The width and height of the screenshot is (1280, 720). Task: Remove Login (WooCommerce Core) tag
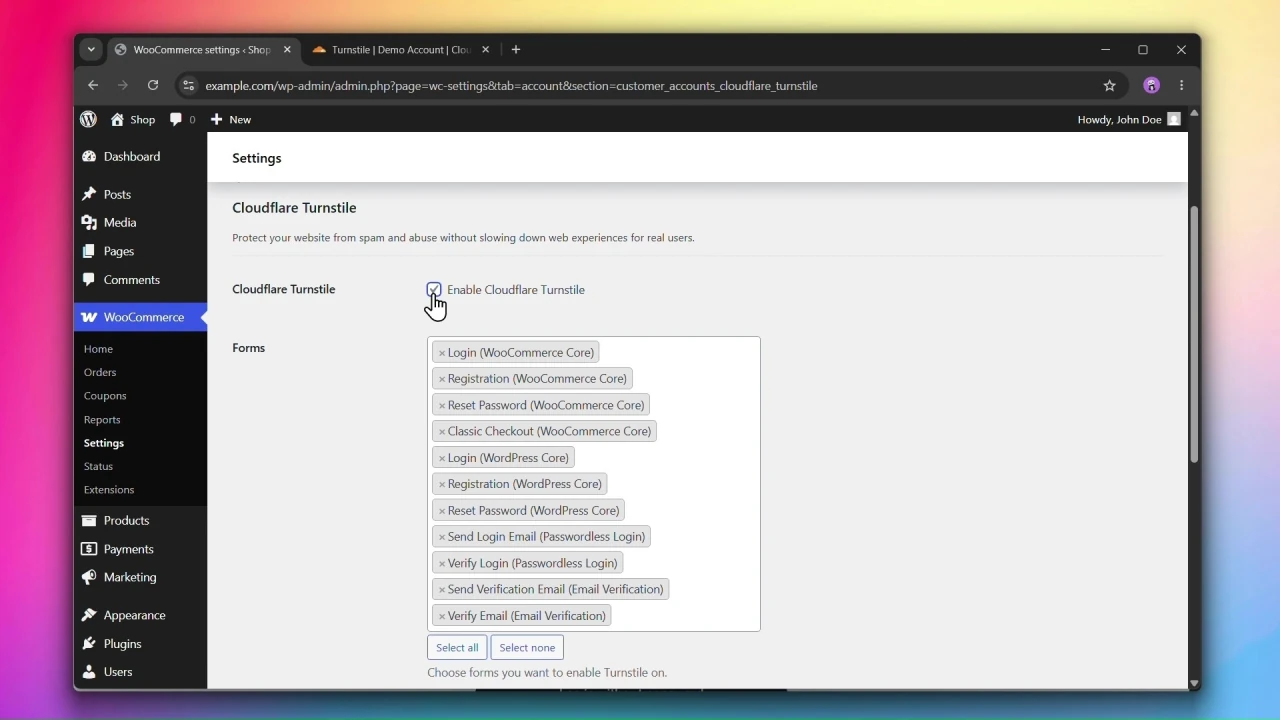coord(441,353)
